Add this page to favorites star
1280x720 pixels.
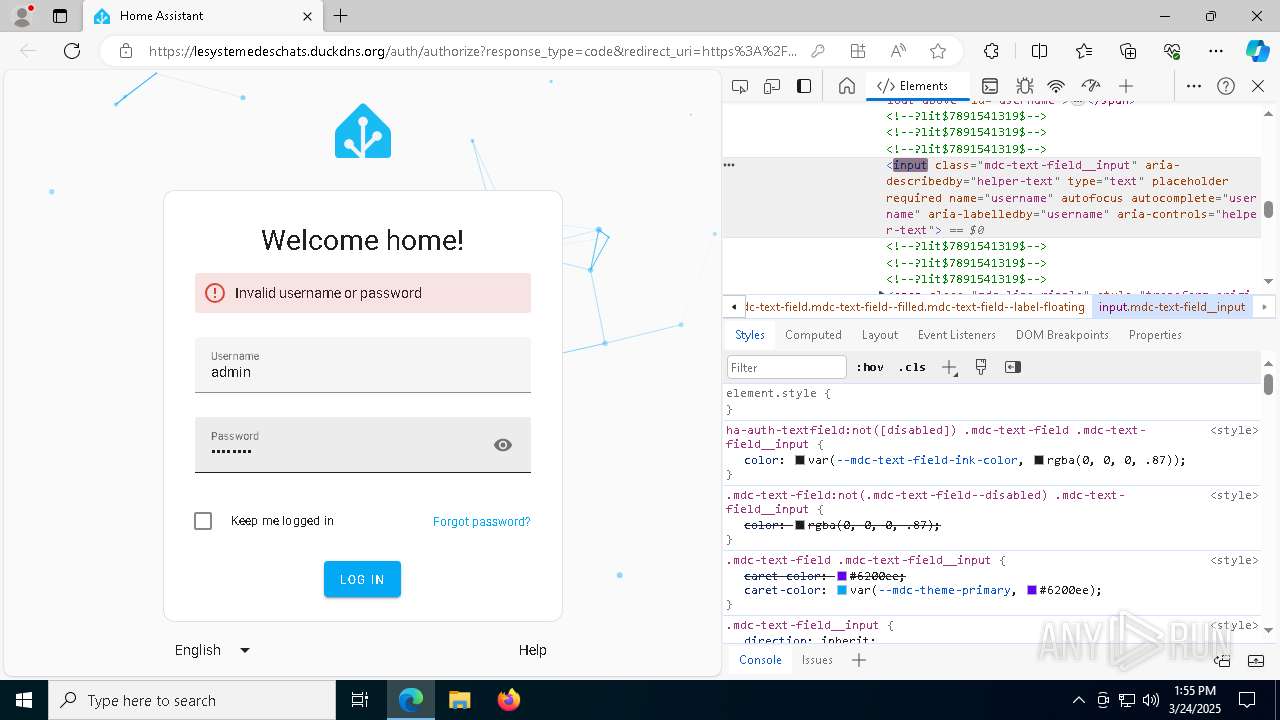[937, 51]
